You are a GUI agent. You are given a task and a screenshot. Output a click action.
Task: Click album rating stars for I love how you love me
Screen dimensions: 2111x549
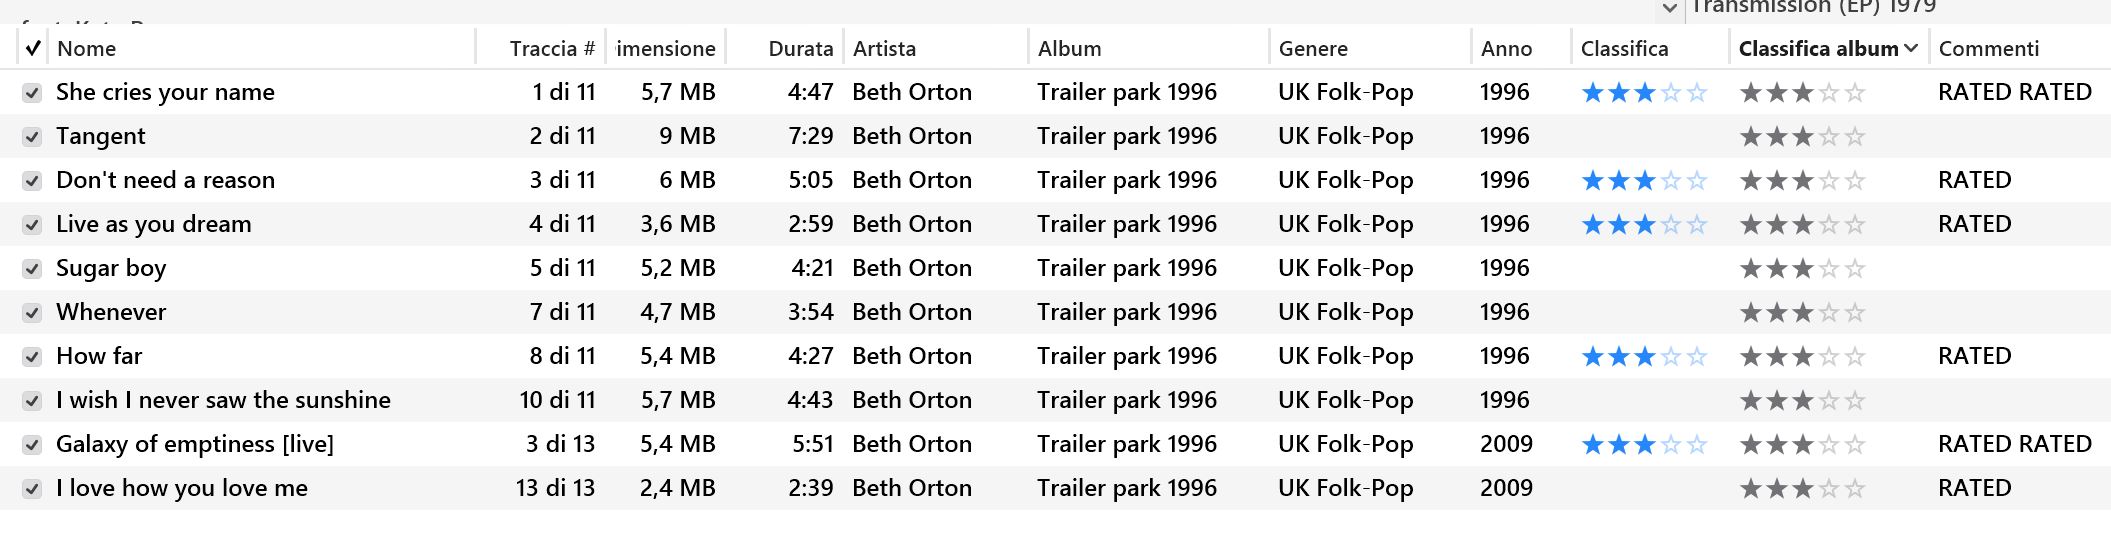[x=1802, y=489]
